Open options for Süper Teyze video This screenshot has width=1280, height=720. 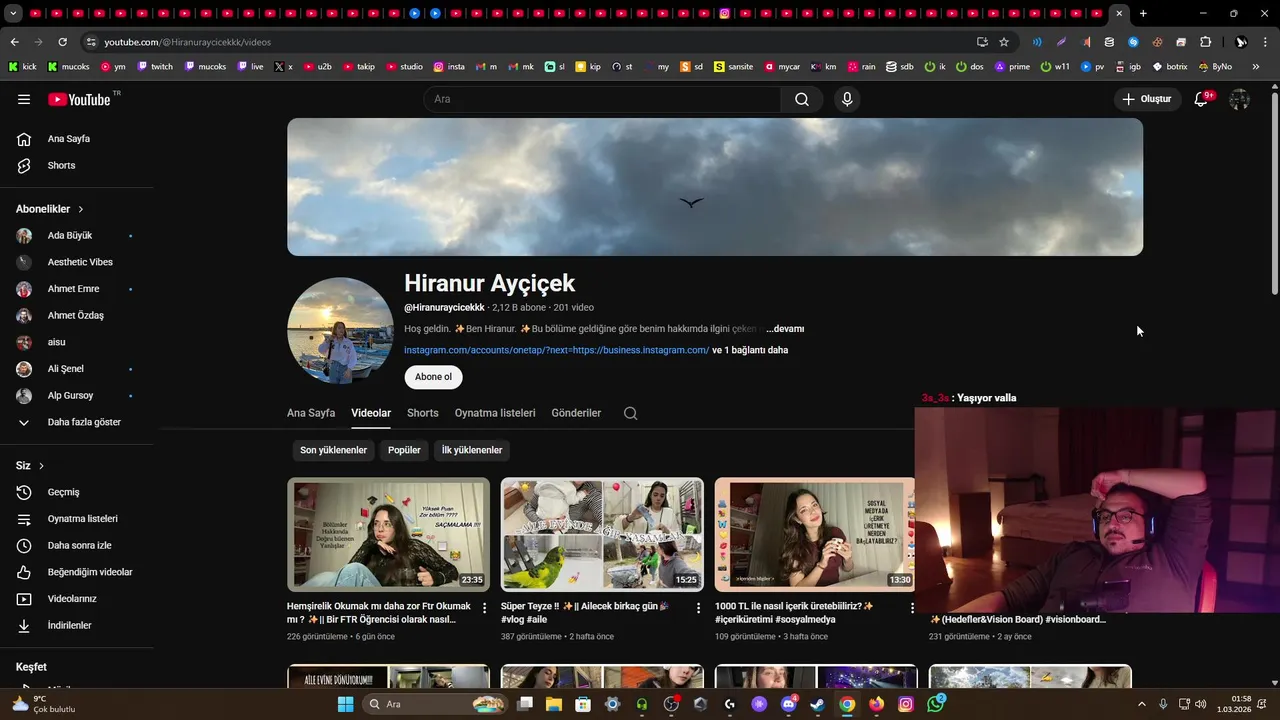pos(699,608)
